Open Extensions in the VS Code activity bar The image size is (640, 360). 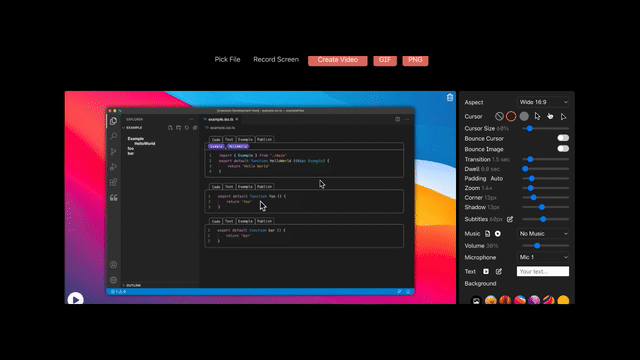point(113,182)
